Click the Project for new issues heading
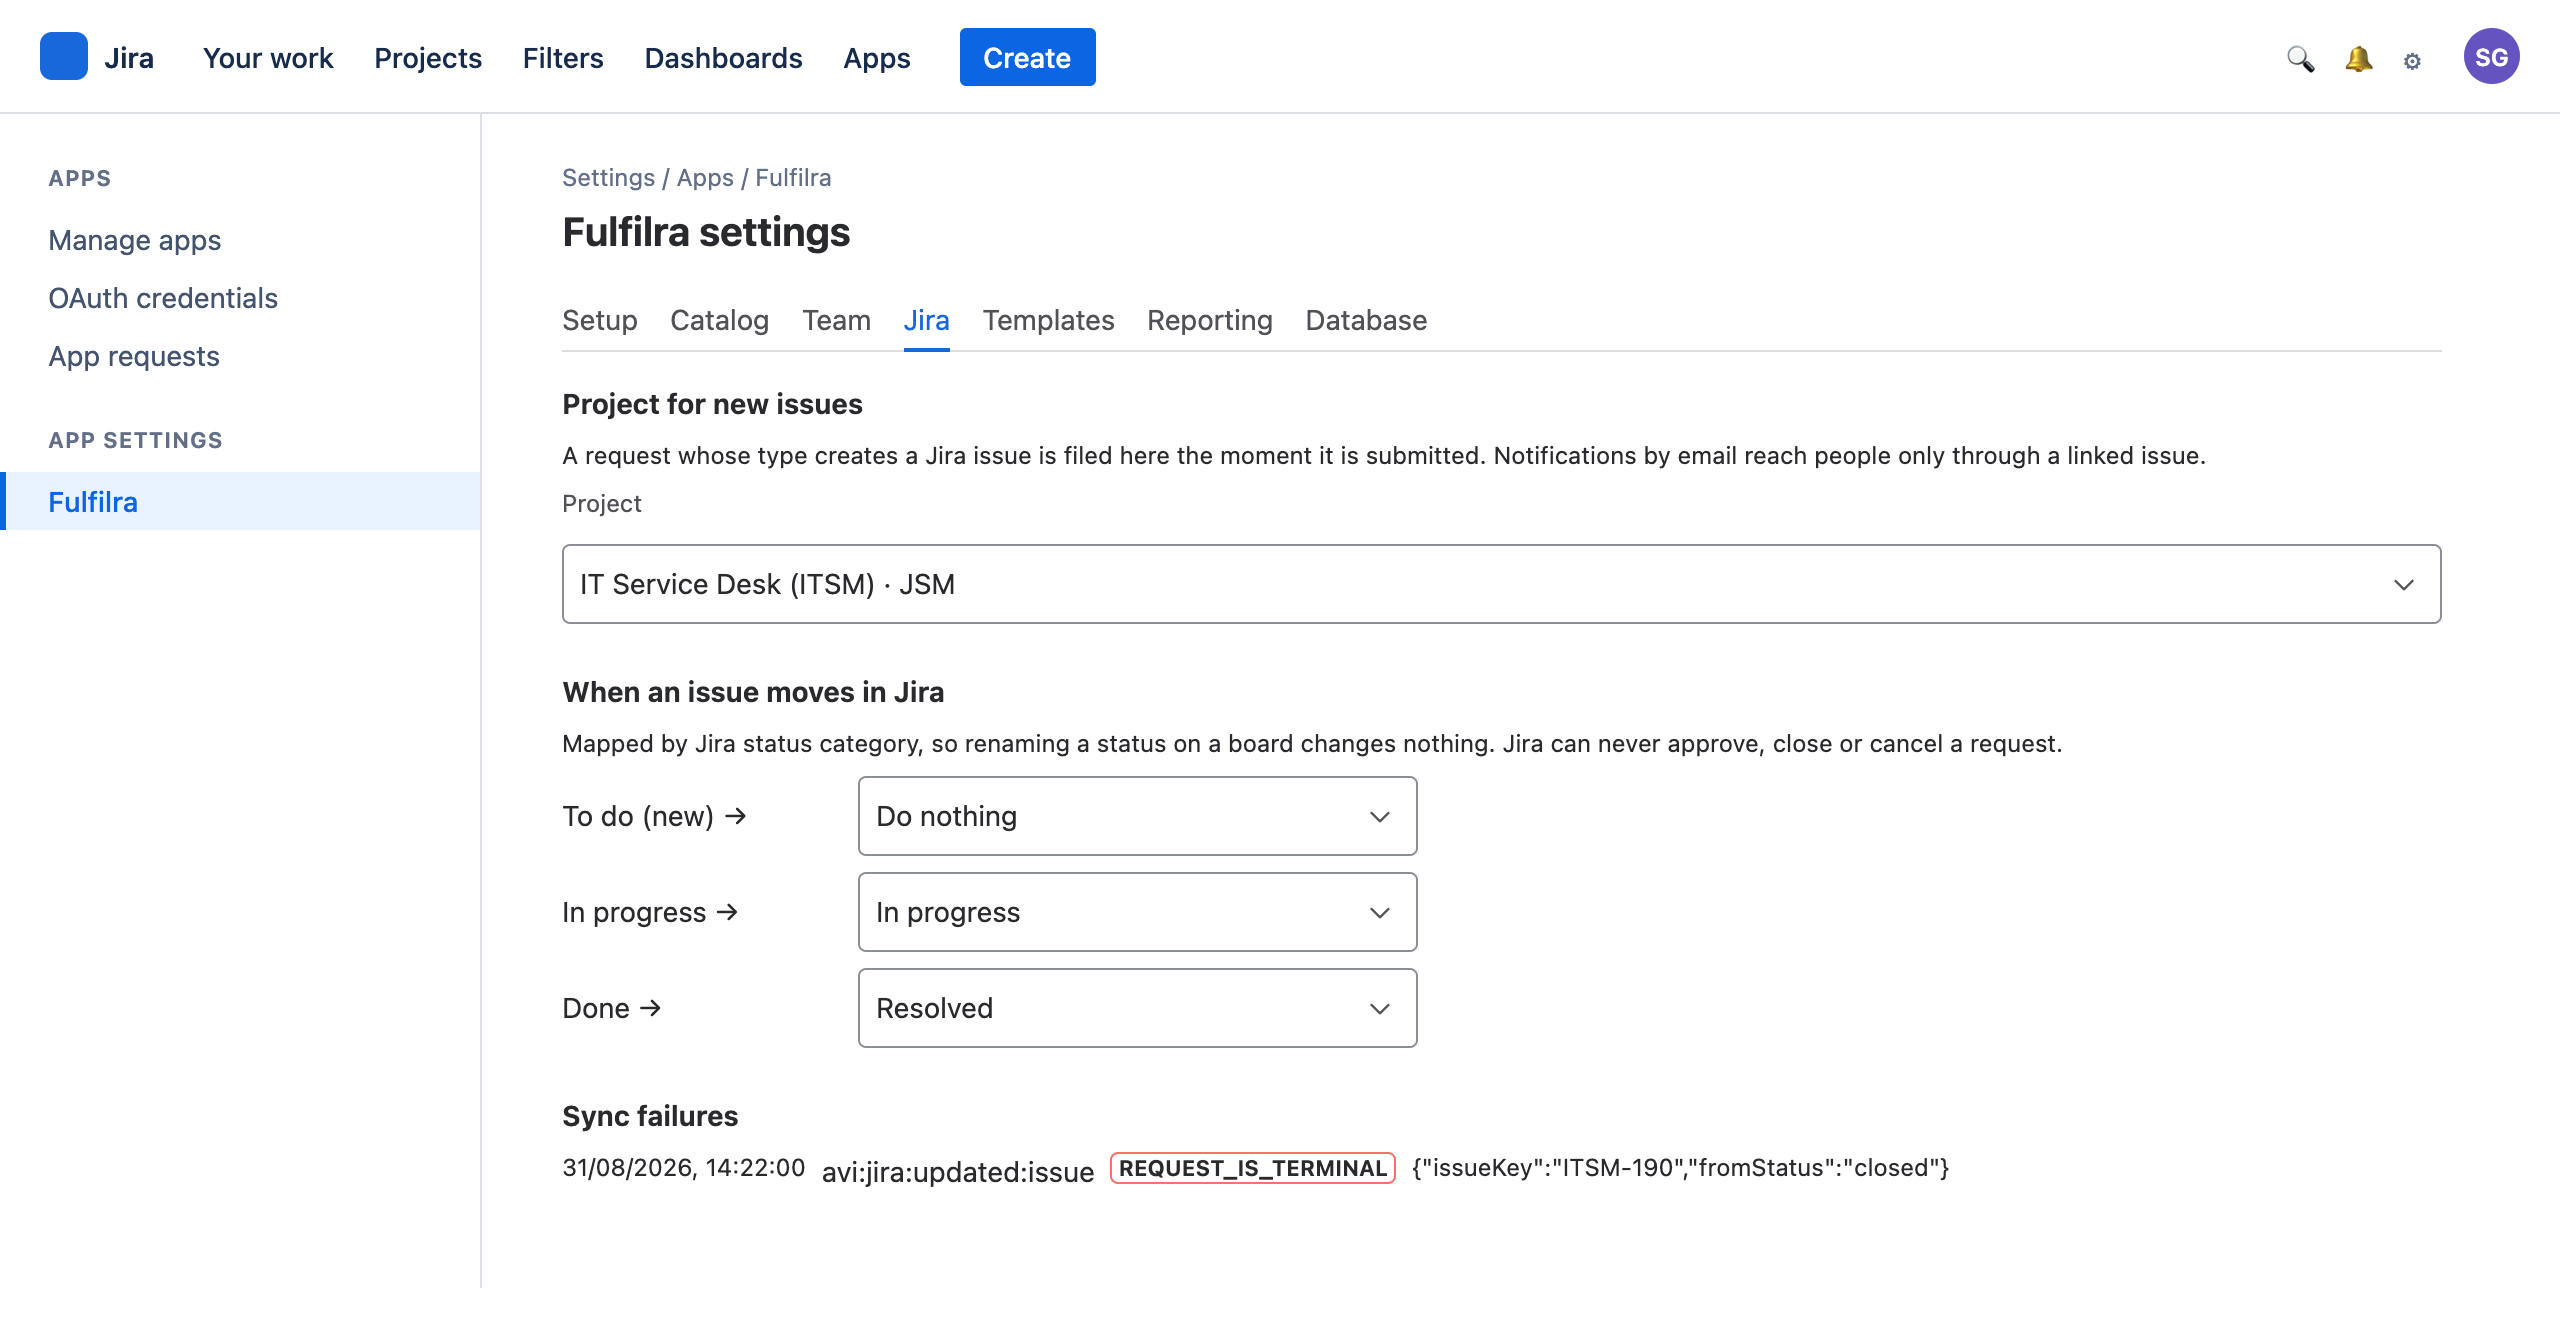 coord(712,404)
